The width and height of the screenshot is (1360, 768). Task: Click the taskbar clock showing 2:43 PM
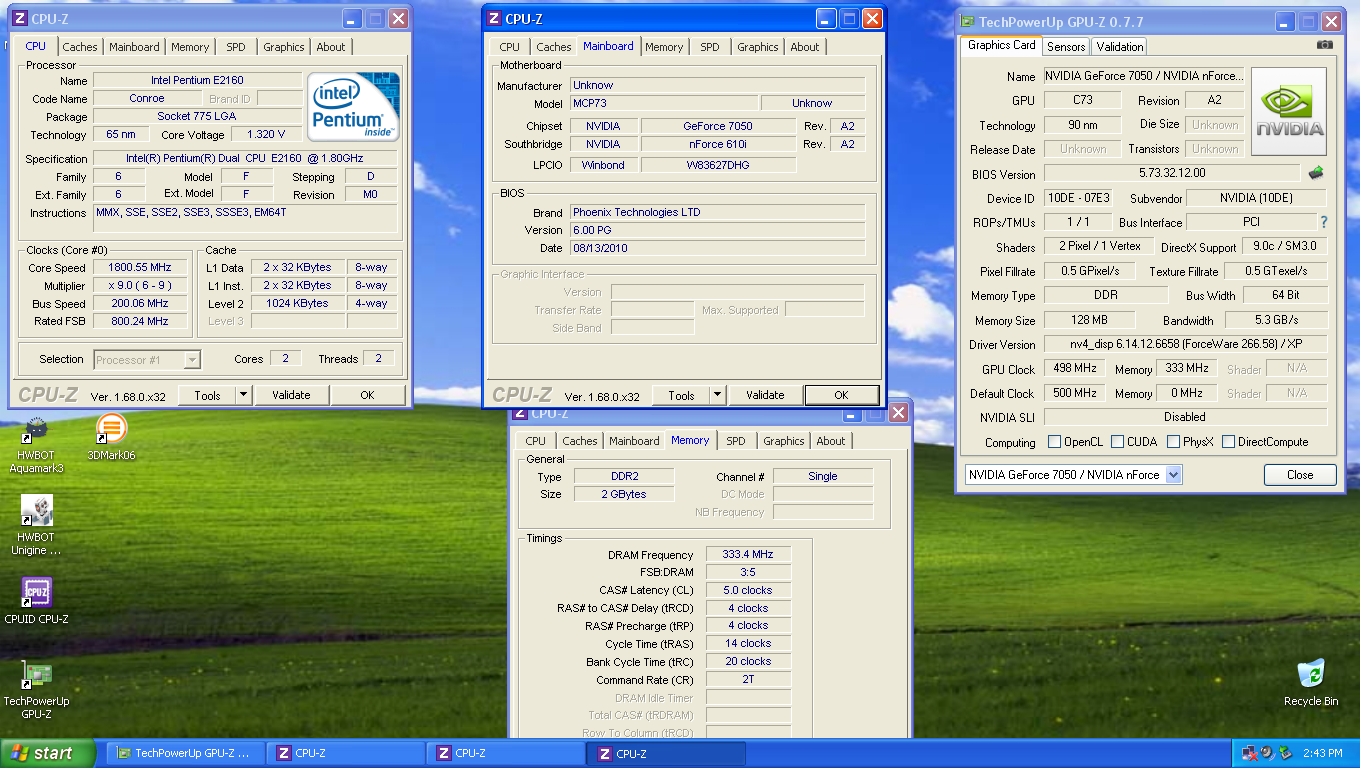(x=1323, y=753)
